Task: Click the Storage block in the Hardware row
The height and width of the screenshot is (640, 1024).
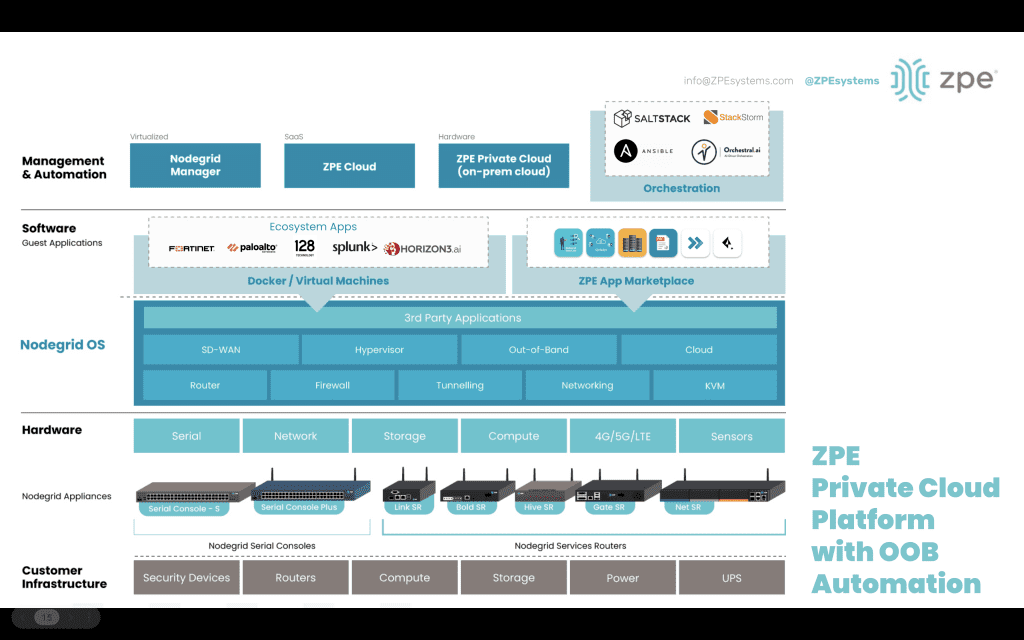Action: click(x=405, y=436)
